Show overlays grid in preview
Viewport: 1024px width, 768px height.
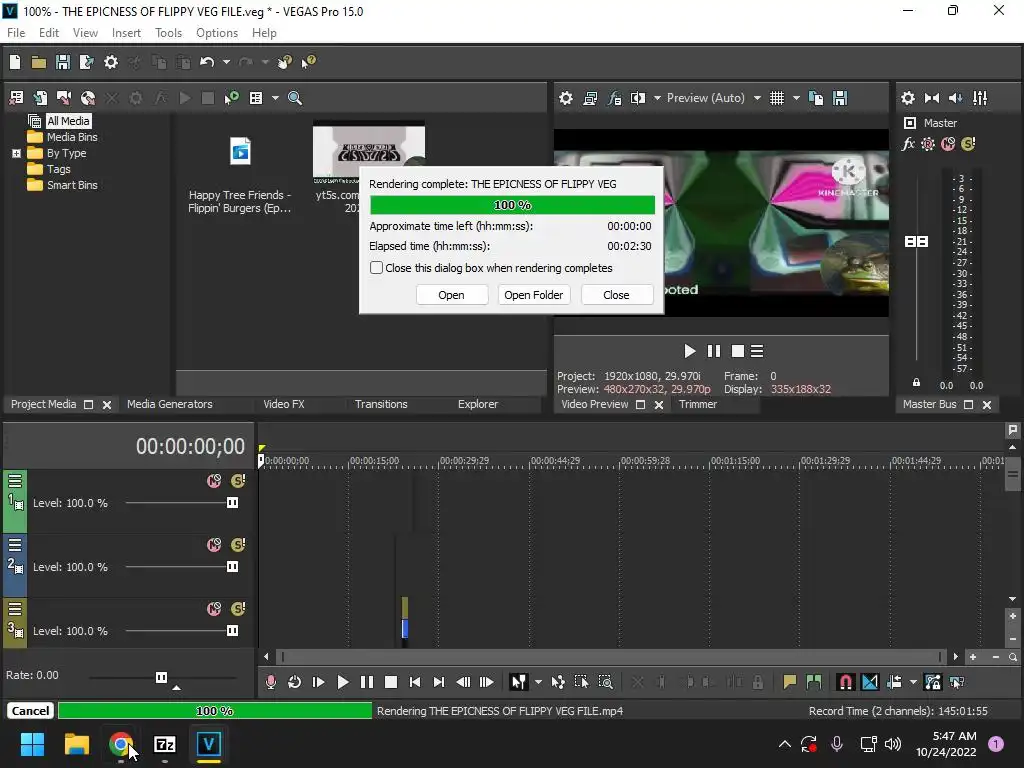pos(776,98)
